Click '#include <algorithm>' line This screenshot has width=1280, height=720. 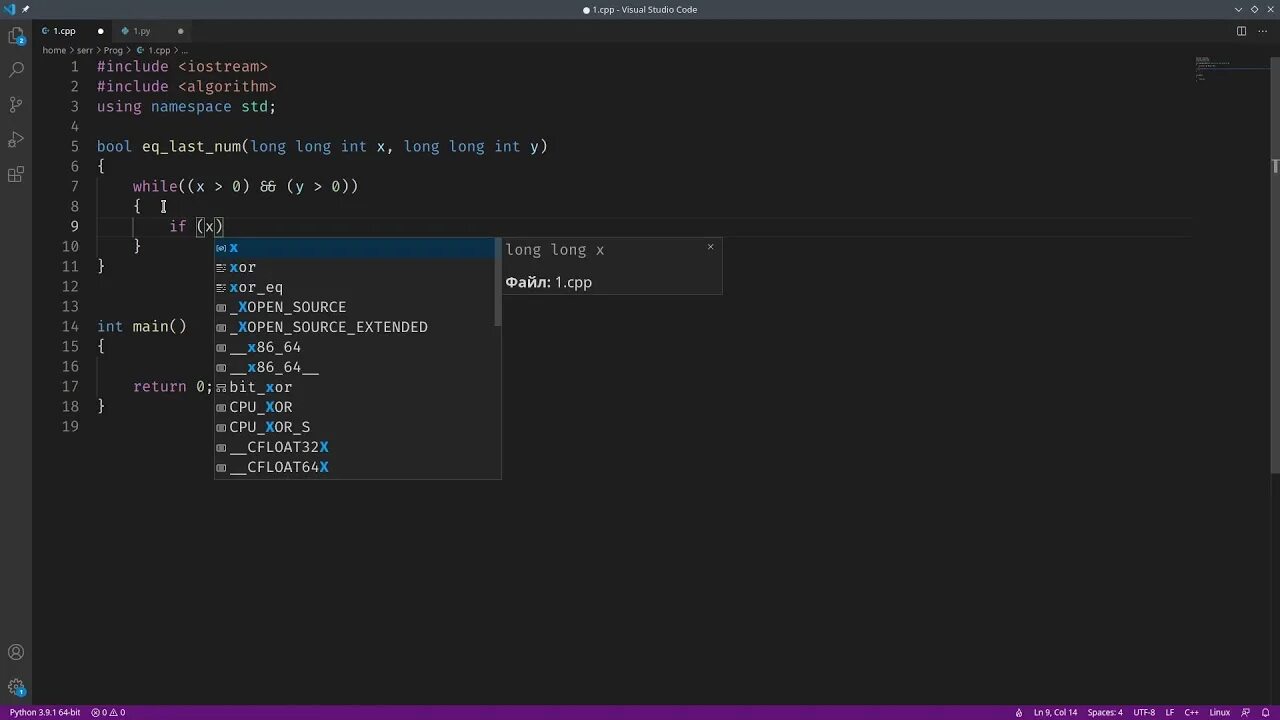click(x=187, y=86)
